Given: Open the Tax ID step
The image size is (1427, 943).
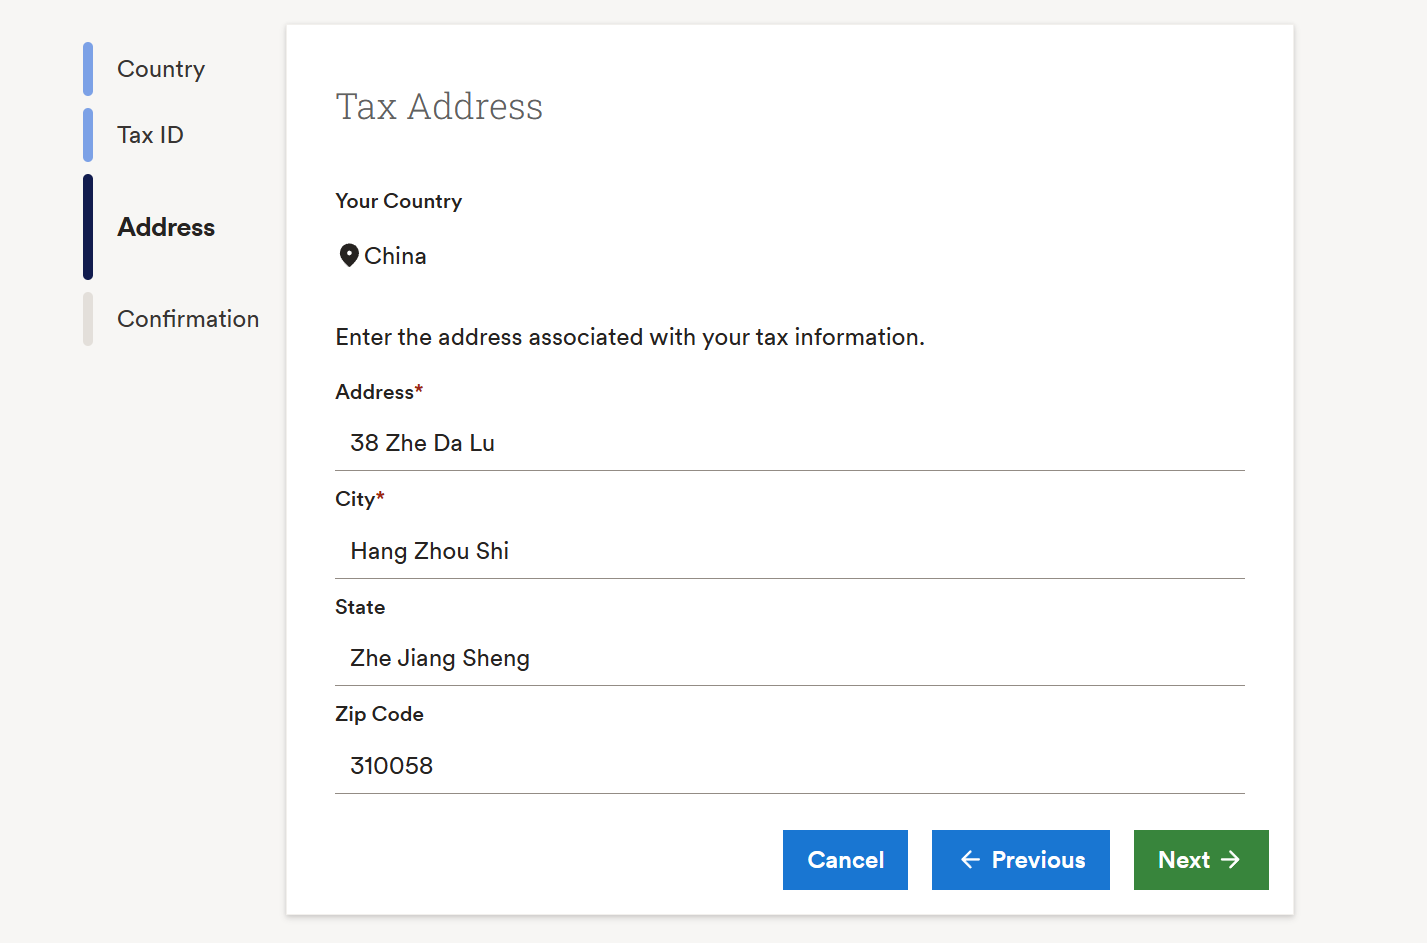Looking at the screenshot, I should pos(150,135).
